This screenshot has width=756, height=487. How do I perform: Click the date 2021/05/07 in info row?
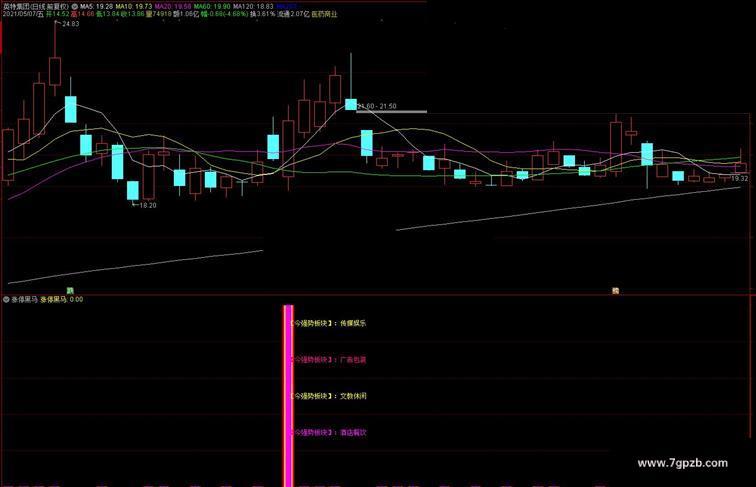pyautogui.click(x=19, y=14)
